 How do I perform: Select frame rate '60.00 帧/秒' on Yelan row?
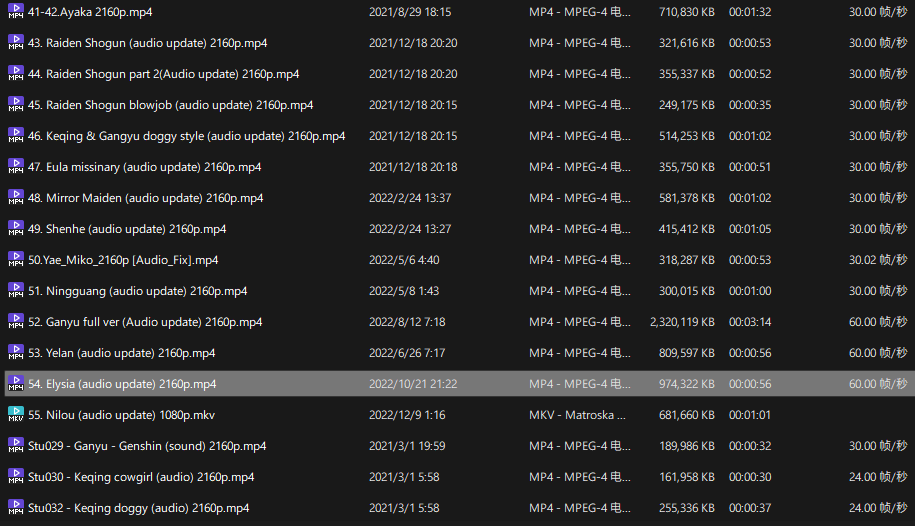878,353
